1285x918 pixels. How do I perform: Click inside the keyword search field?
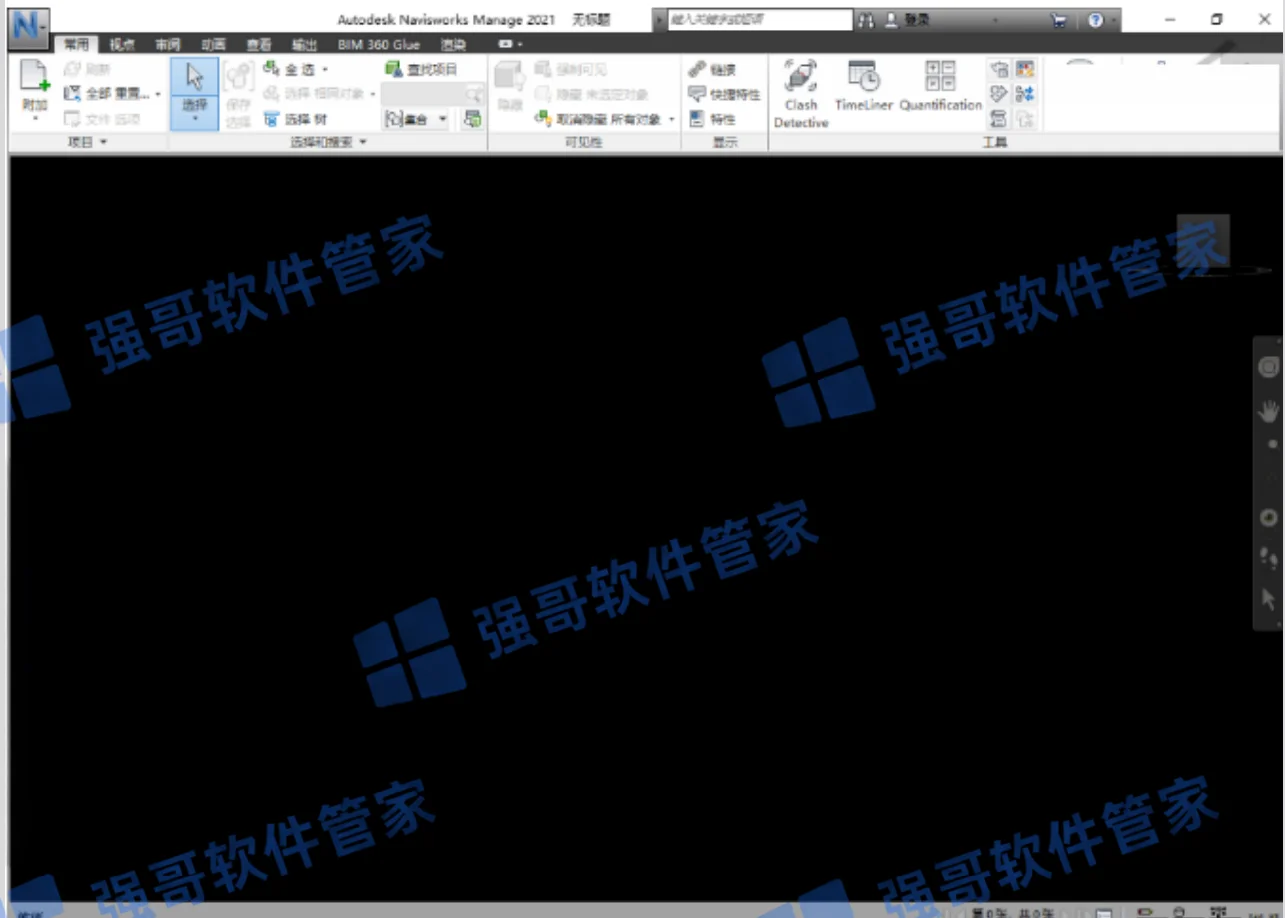[759, 19]
